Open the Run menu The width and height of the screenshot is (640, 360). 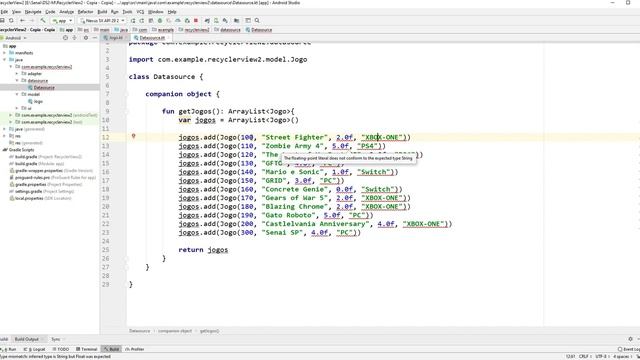pyautogui.click(x=115, y=12)
